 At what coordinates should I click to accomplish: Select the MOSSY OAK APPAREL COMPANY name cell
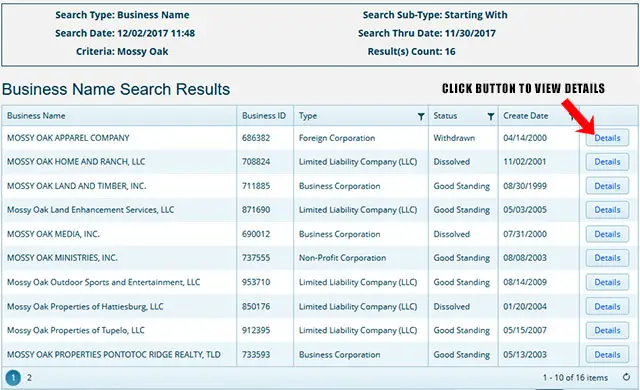click(x=68, y=138)
